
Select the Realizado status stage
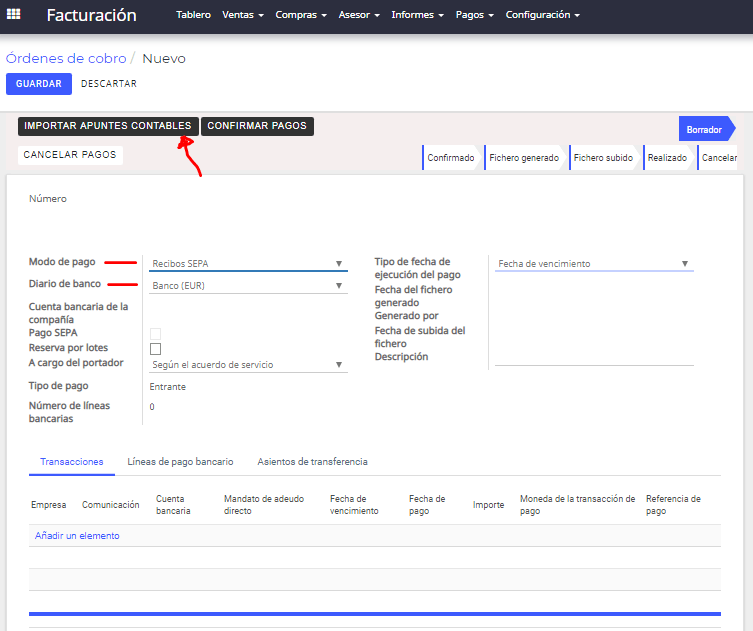click(667, 158)
